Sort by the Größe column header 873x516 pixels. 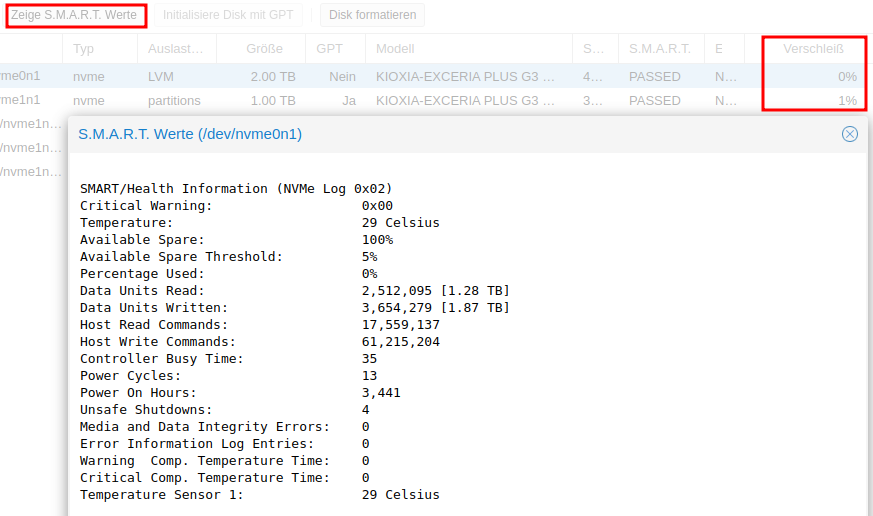[264, 49]
